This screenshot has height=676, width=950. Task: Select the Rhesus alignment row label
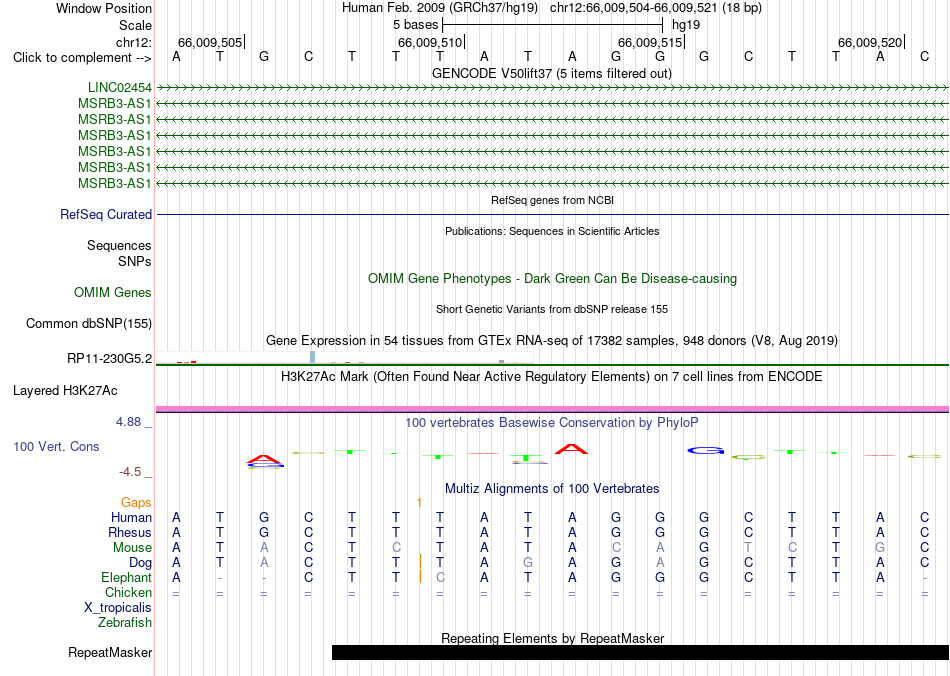point(130,532)
